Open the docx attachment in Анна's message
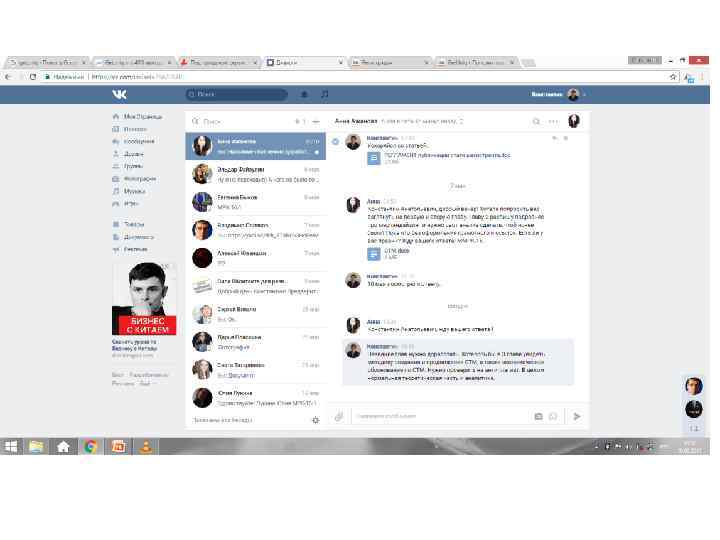This screenshot has width=720, height=540. click(x=388, y=254)
